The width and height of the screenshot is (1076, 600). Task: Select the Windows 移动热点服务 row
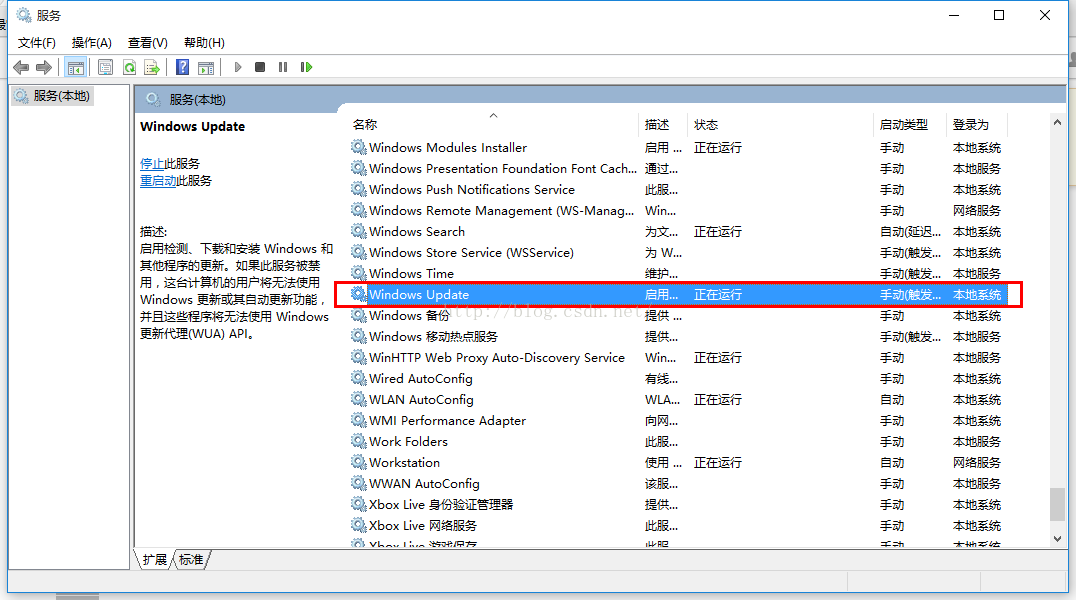coord(678,336)
